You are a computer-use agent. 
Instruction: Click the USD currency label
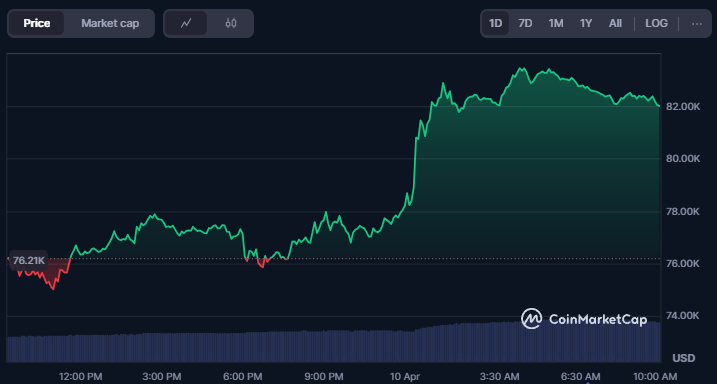(x=684, y=357)
